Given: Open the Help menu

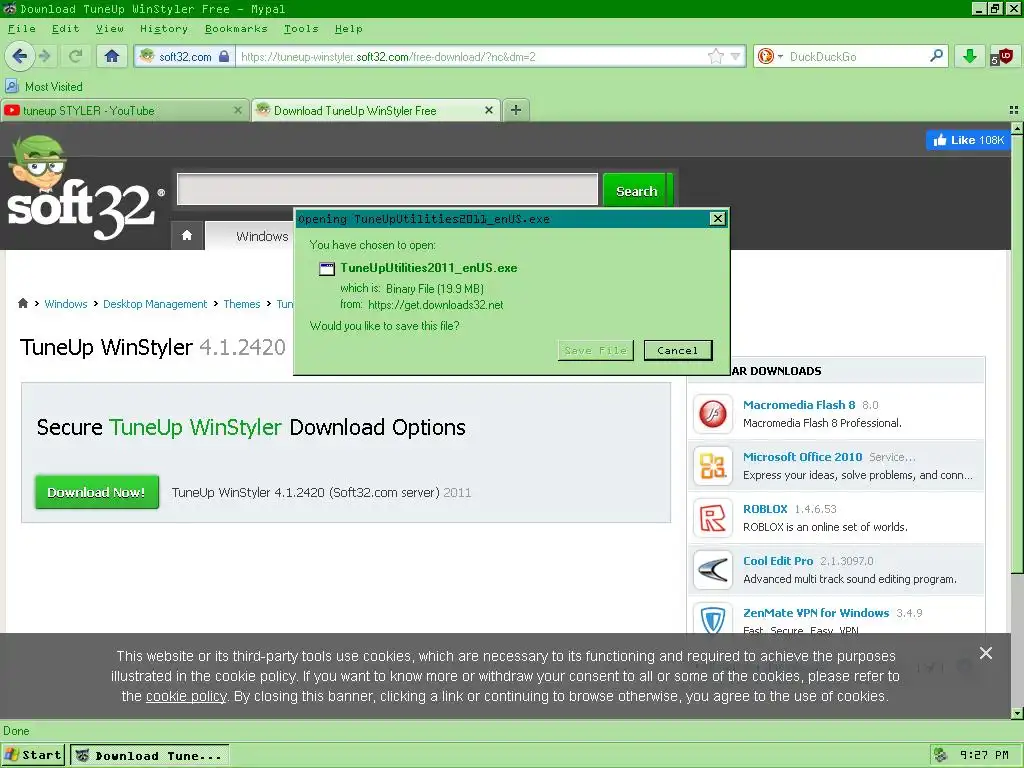Looking at the screenshot, I should coord(348,29).
